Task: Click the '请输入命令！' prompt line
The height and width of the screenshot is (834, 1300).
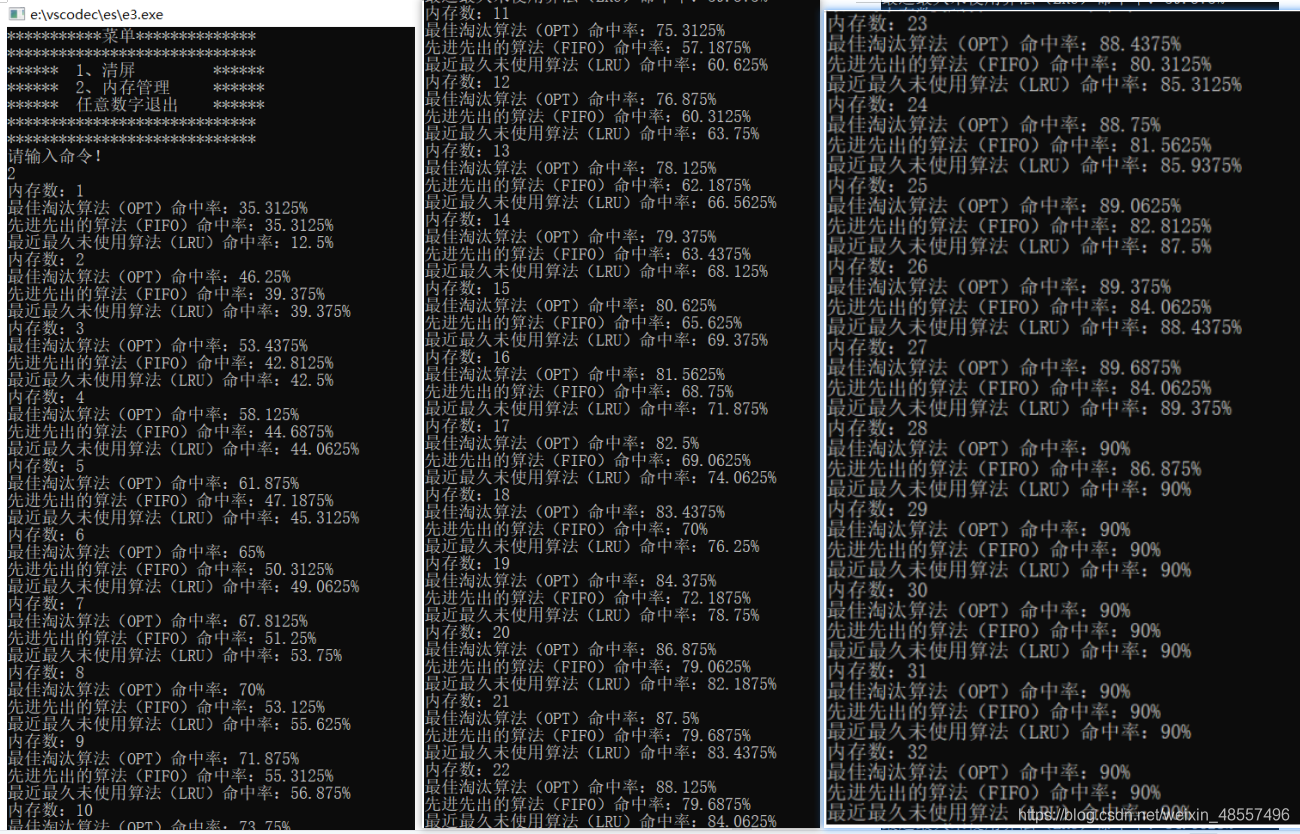Action: point(56,157)
